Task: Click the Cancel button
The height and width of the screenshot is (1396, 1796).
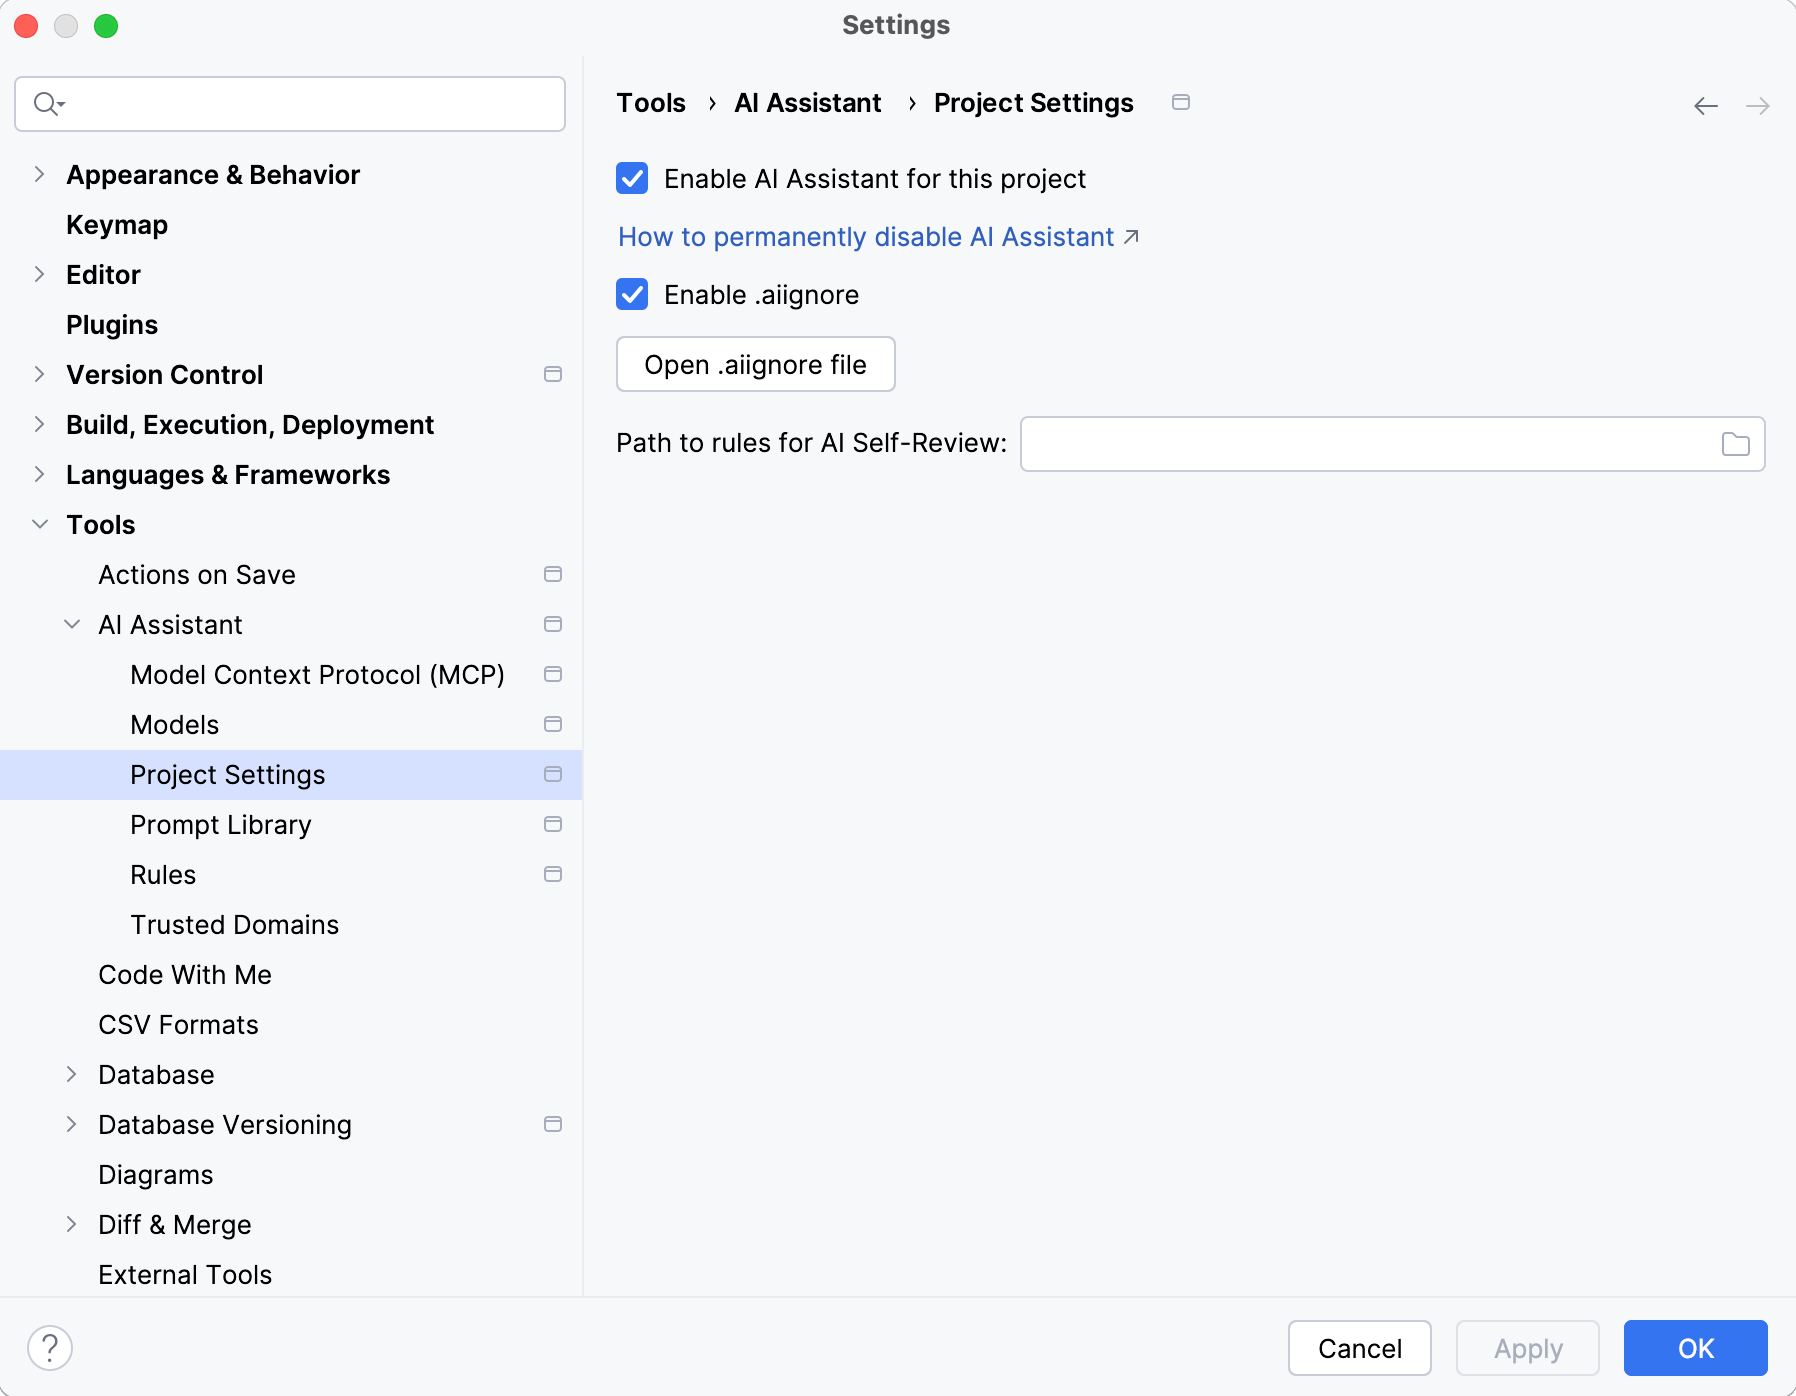Action: click(x=1359, y=1348)
